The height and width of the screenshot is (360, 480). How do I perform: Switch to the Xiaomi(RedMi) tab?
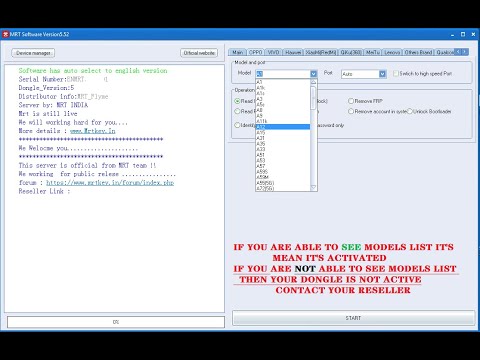coord(321,52)
